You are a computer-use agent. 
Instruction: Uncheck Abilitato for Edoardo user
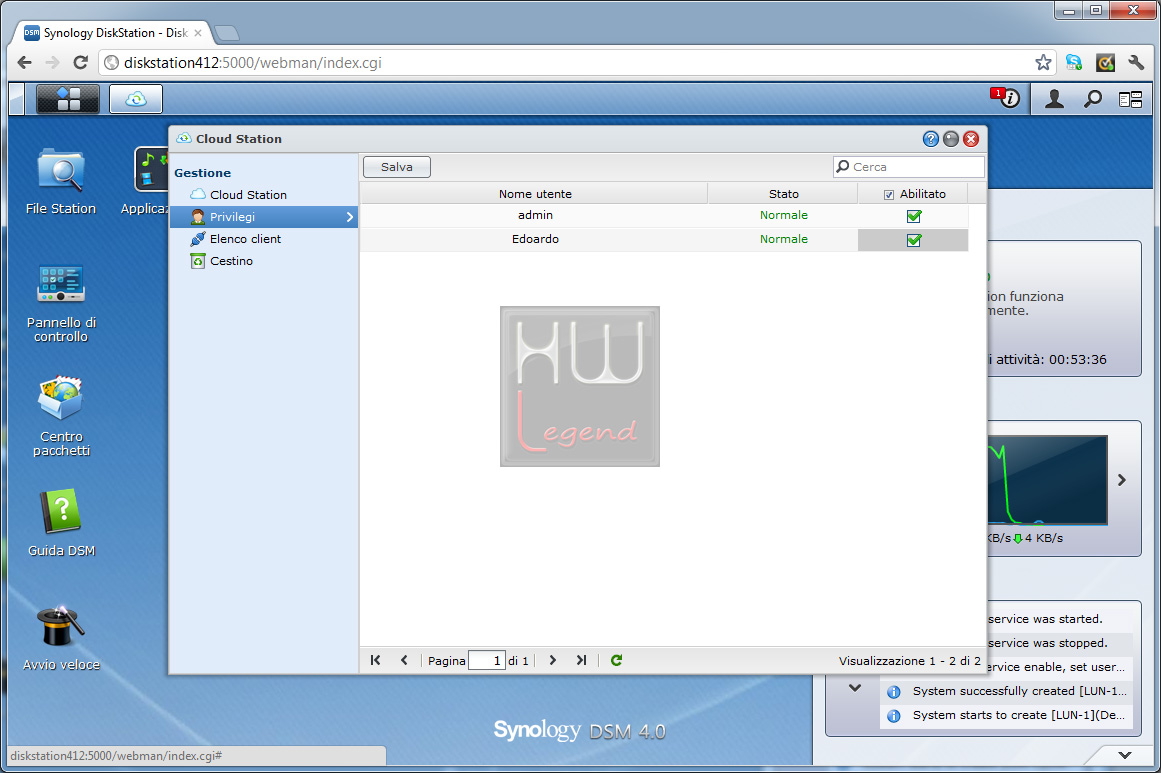point(914,240)
